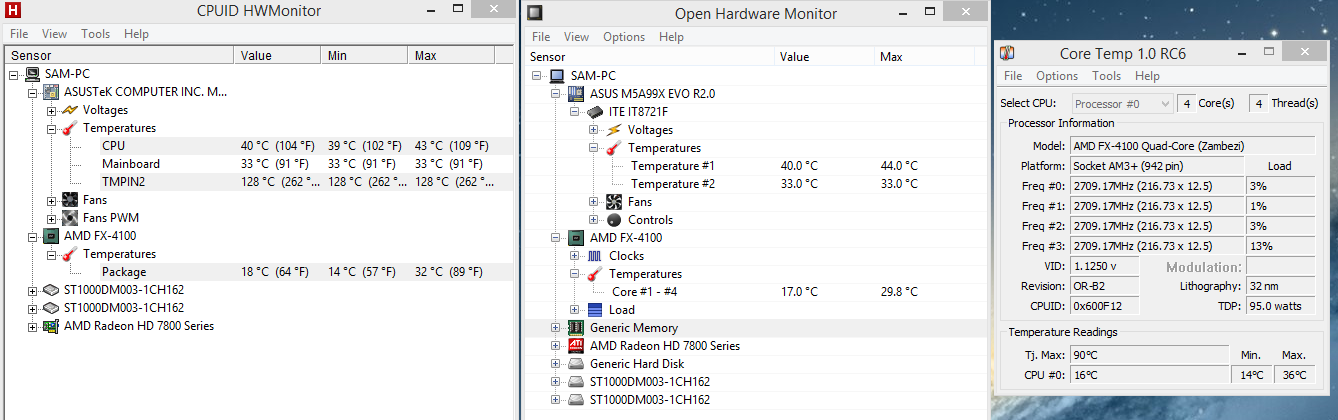Screen dimensions: 1338x420
Task: Click the Clocks icon under AMD FX-4100
Action: pyautogui.click(x=595, y=256)
